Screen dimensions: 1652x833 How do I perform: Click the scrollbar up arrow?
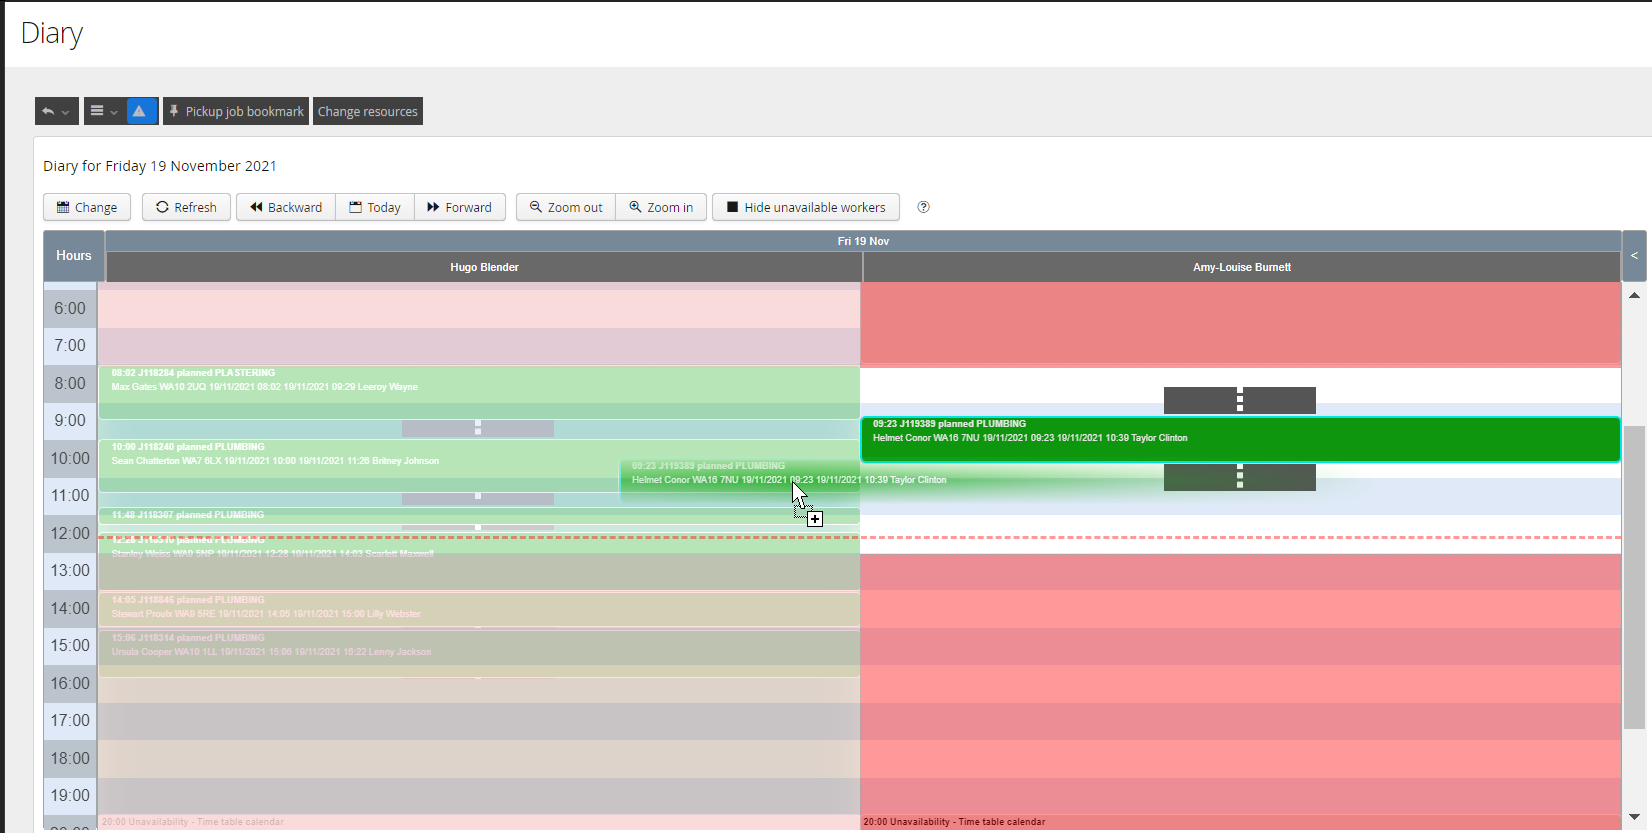tap(1634, 295)
